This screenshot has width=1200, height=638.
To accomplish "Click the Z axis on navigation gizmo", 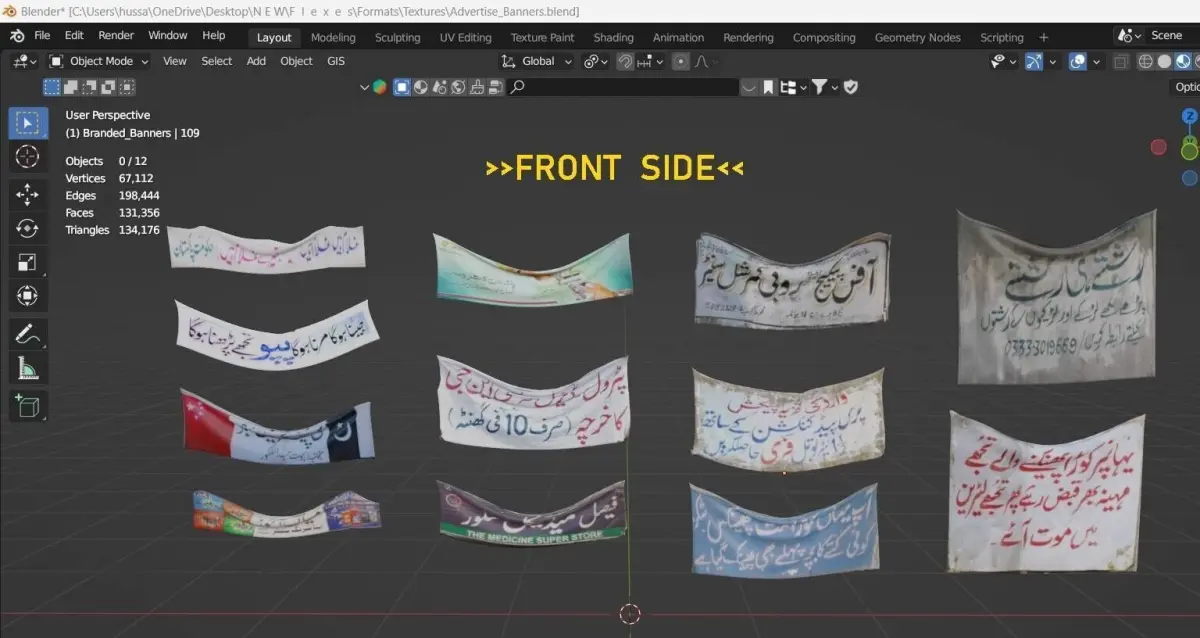I will pos(1189,117).
